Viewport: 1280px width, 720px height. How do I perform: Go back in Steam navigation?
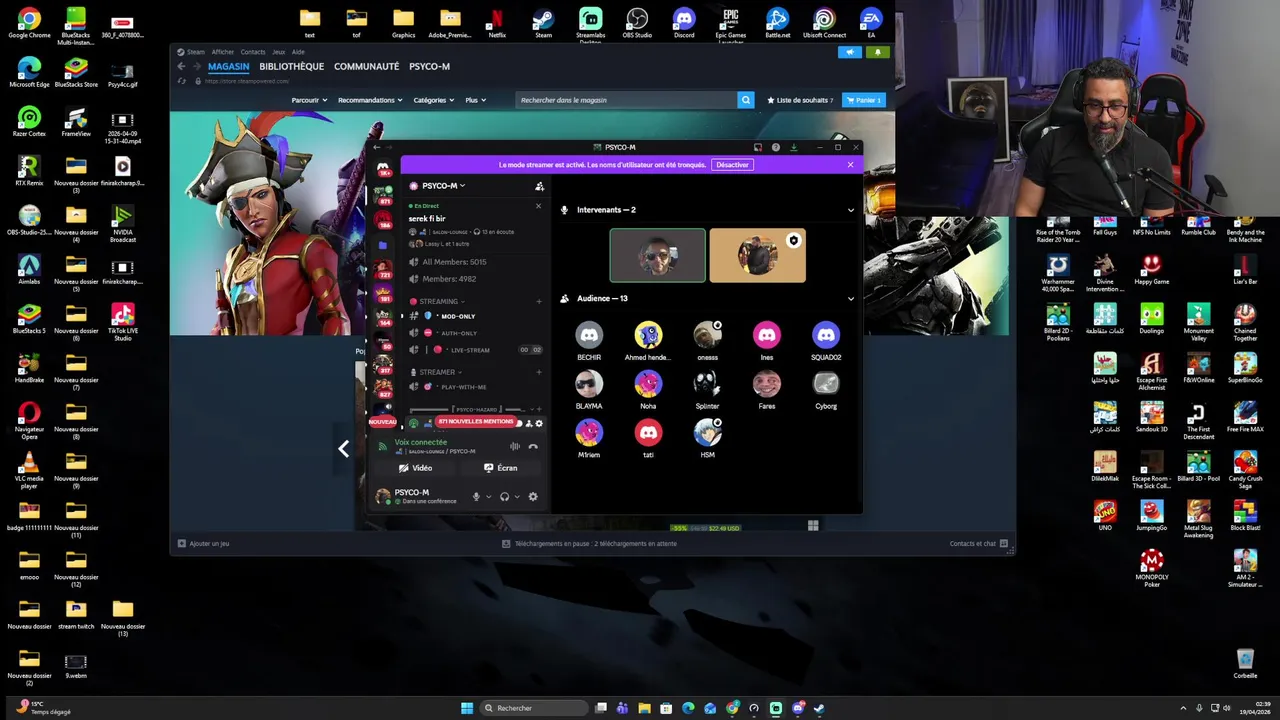(181, 66)
